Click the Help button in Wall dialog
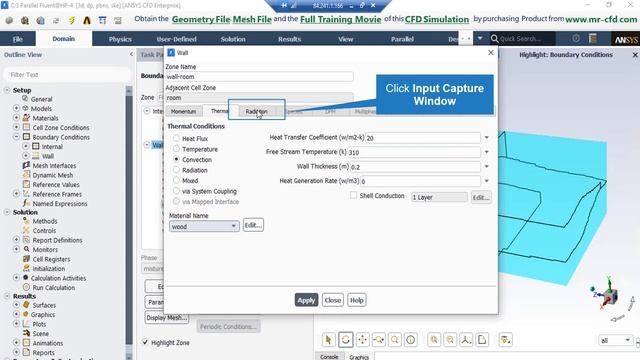The height and width of the screenshot is (360, 640). (357, 300)
